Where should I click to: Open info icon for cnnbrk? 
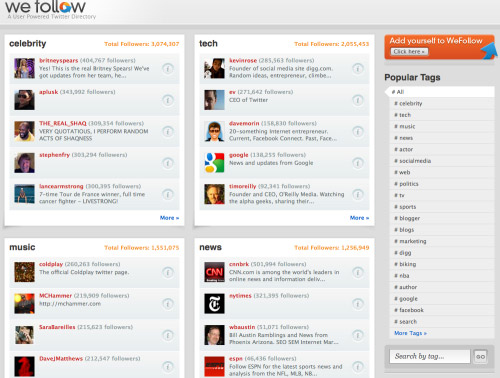pos(358,273)
